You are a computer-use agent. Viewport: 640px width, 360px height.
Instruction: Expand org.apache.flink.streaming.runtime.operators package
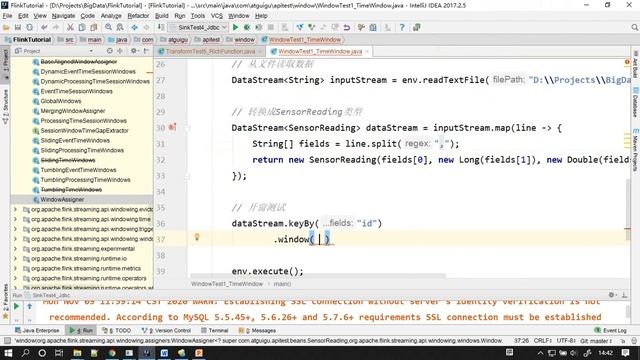click(x=16, y=278)
